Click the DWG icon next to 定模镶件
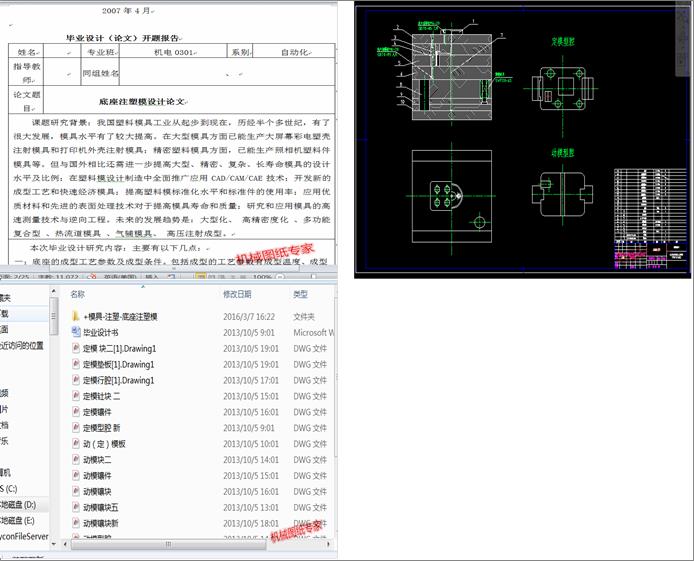 [76, 412]
